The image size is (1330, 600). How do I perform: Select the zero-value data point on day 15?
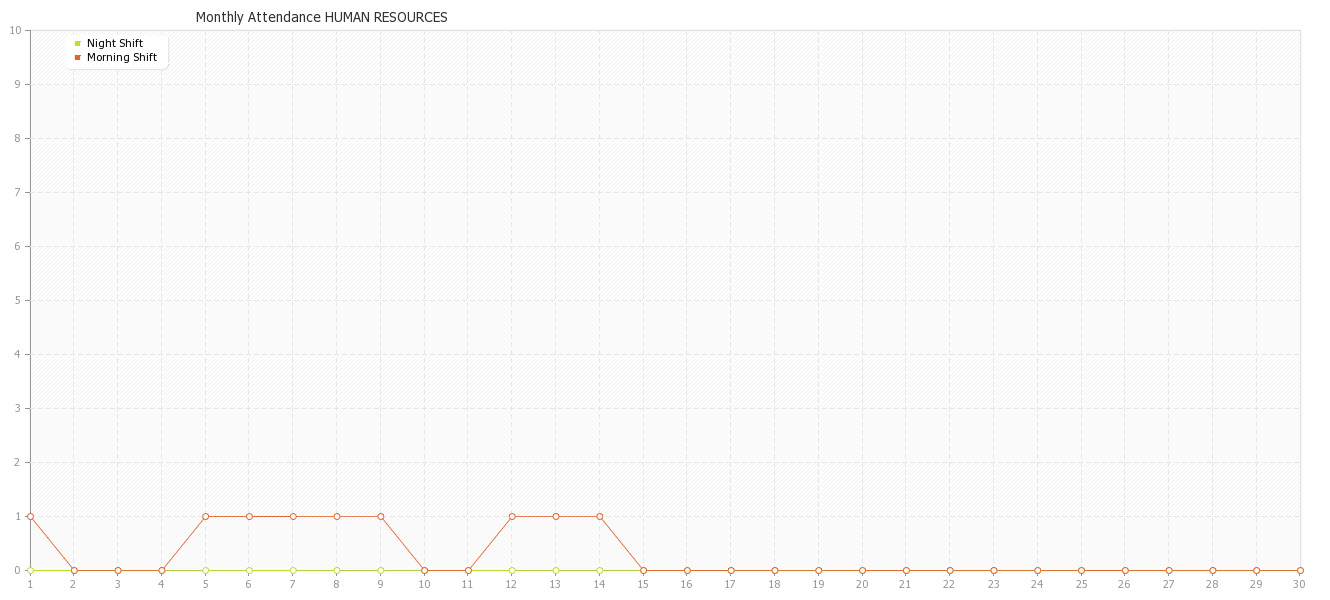(x=643, y=570)
